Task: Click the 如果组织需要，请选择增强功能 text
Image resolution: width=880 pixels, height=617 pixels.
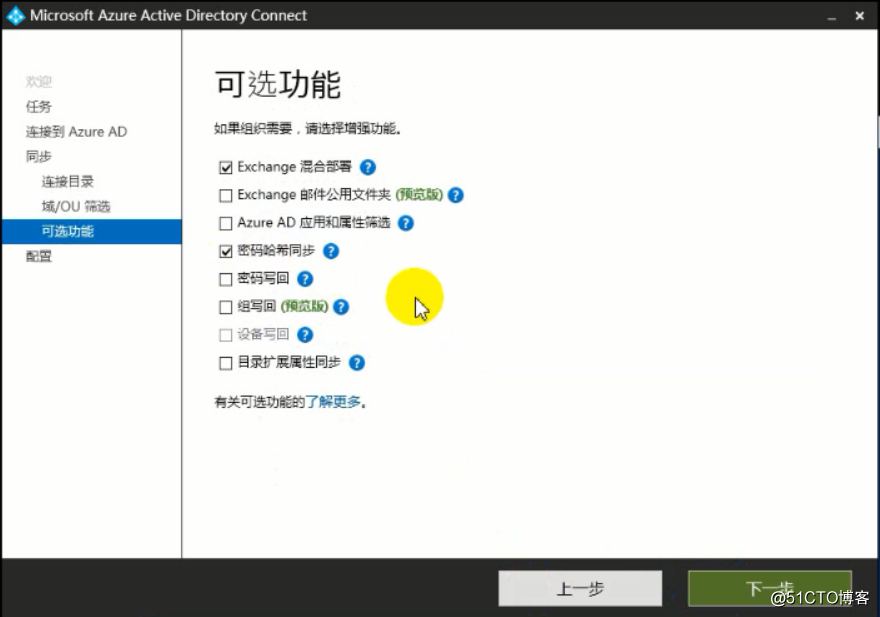Action: click(x=308, y=129)
